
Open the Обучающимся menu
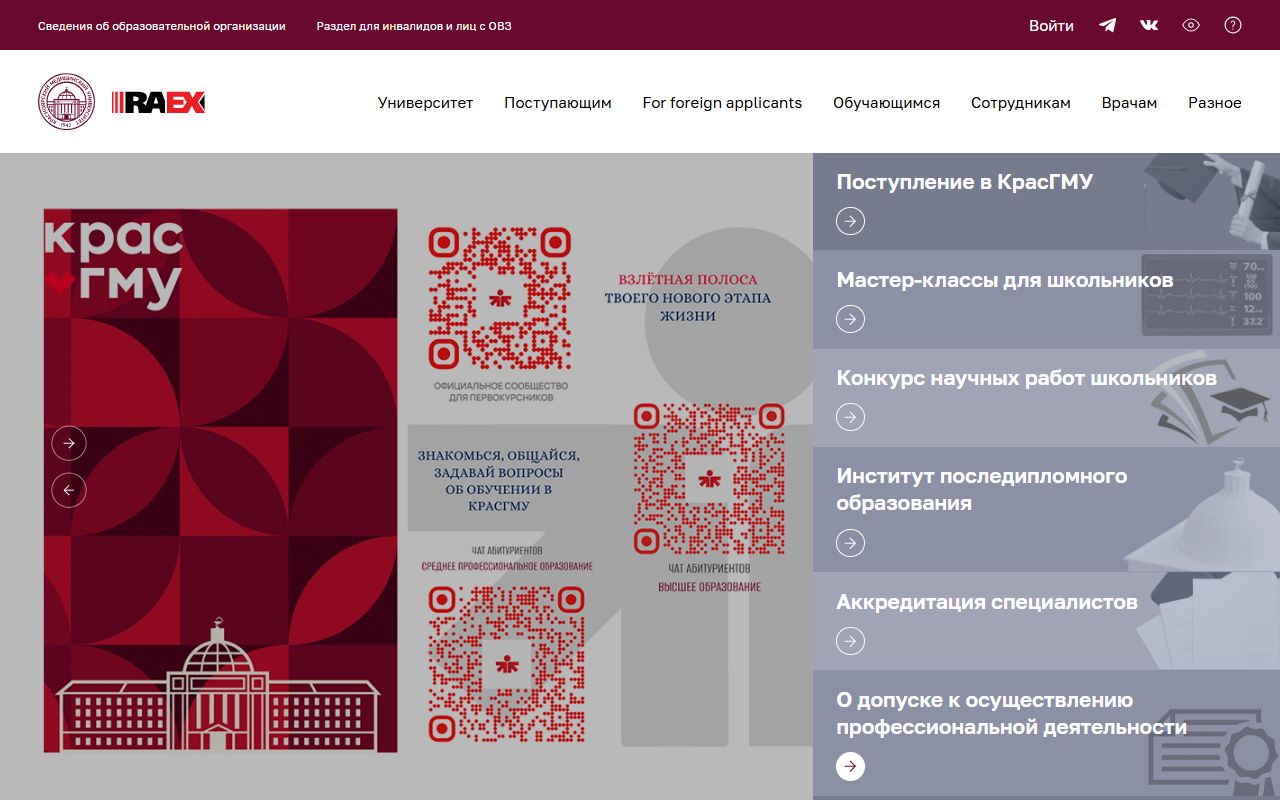[x=886, y=102]
